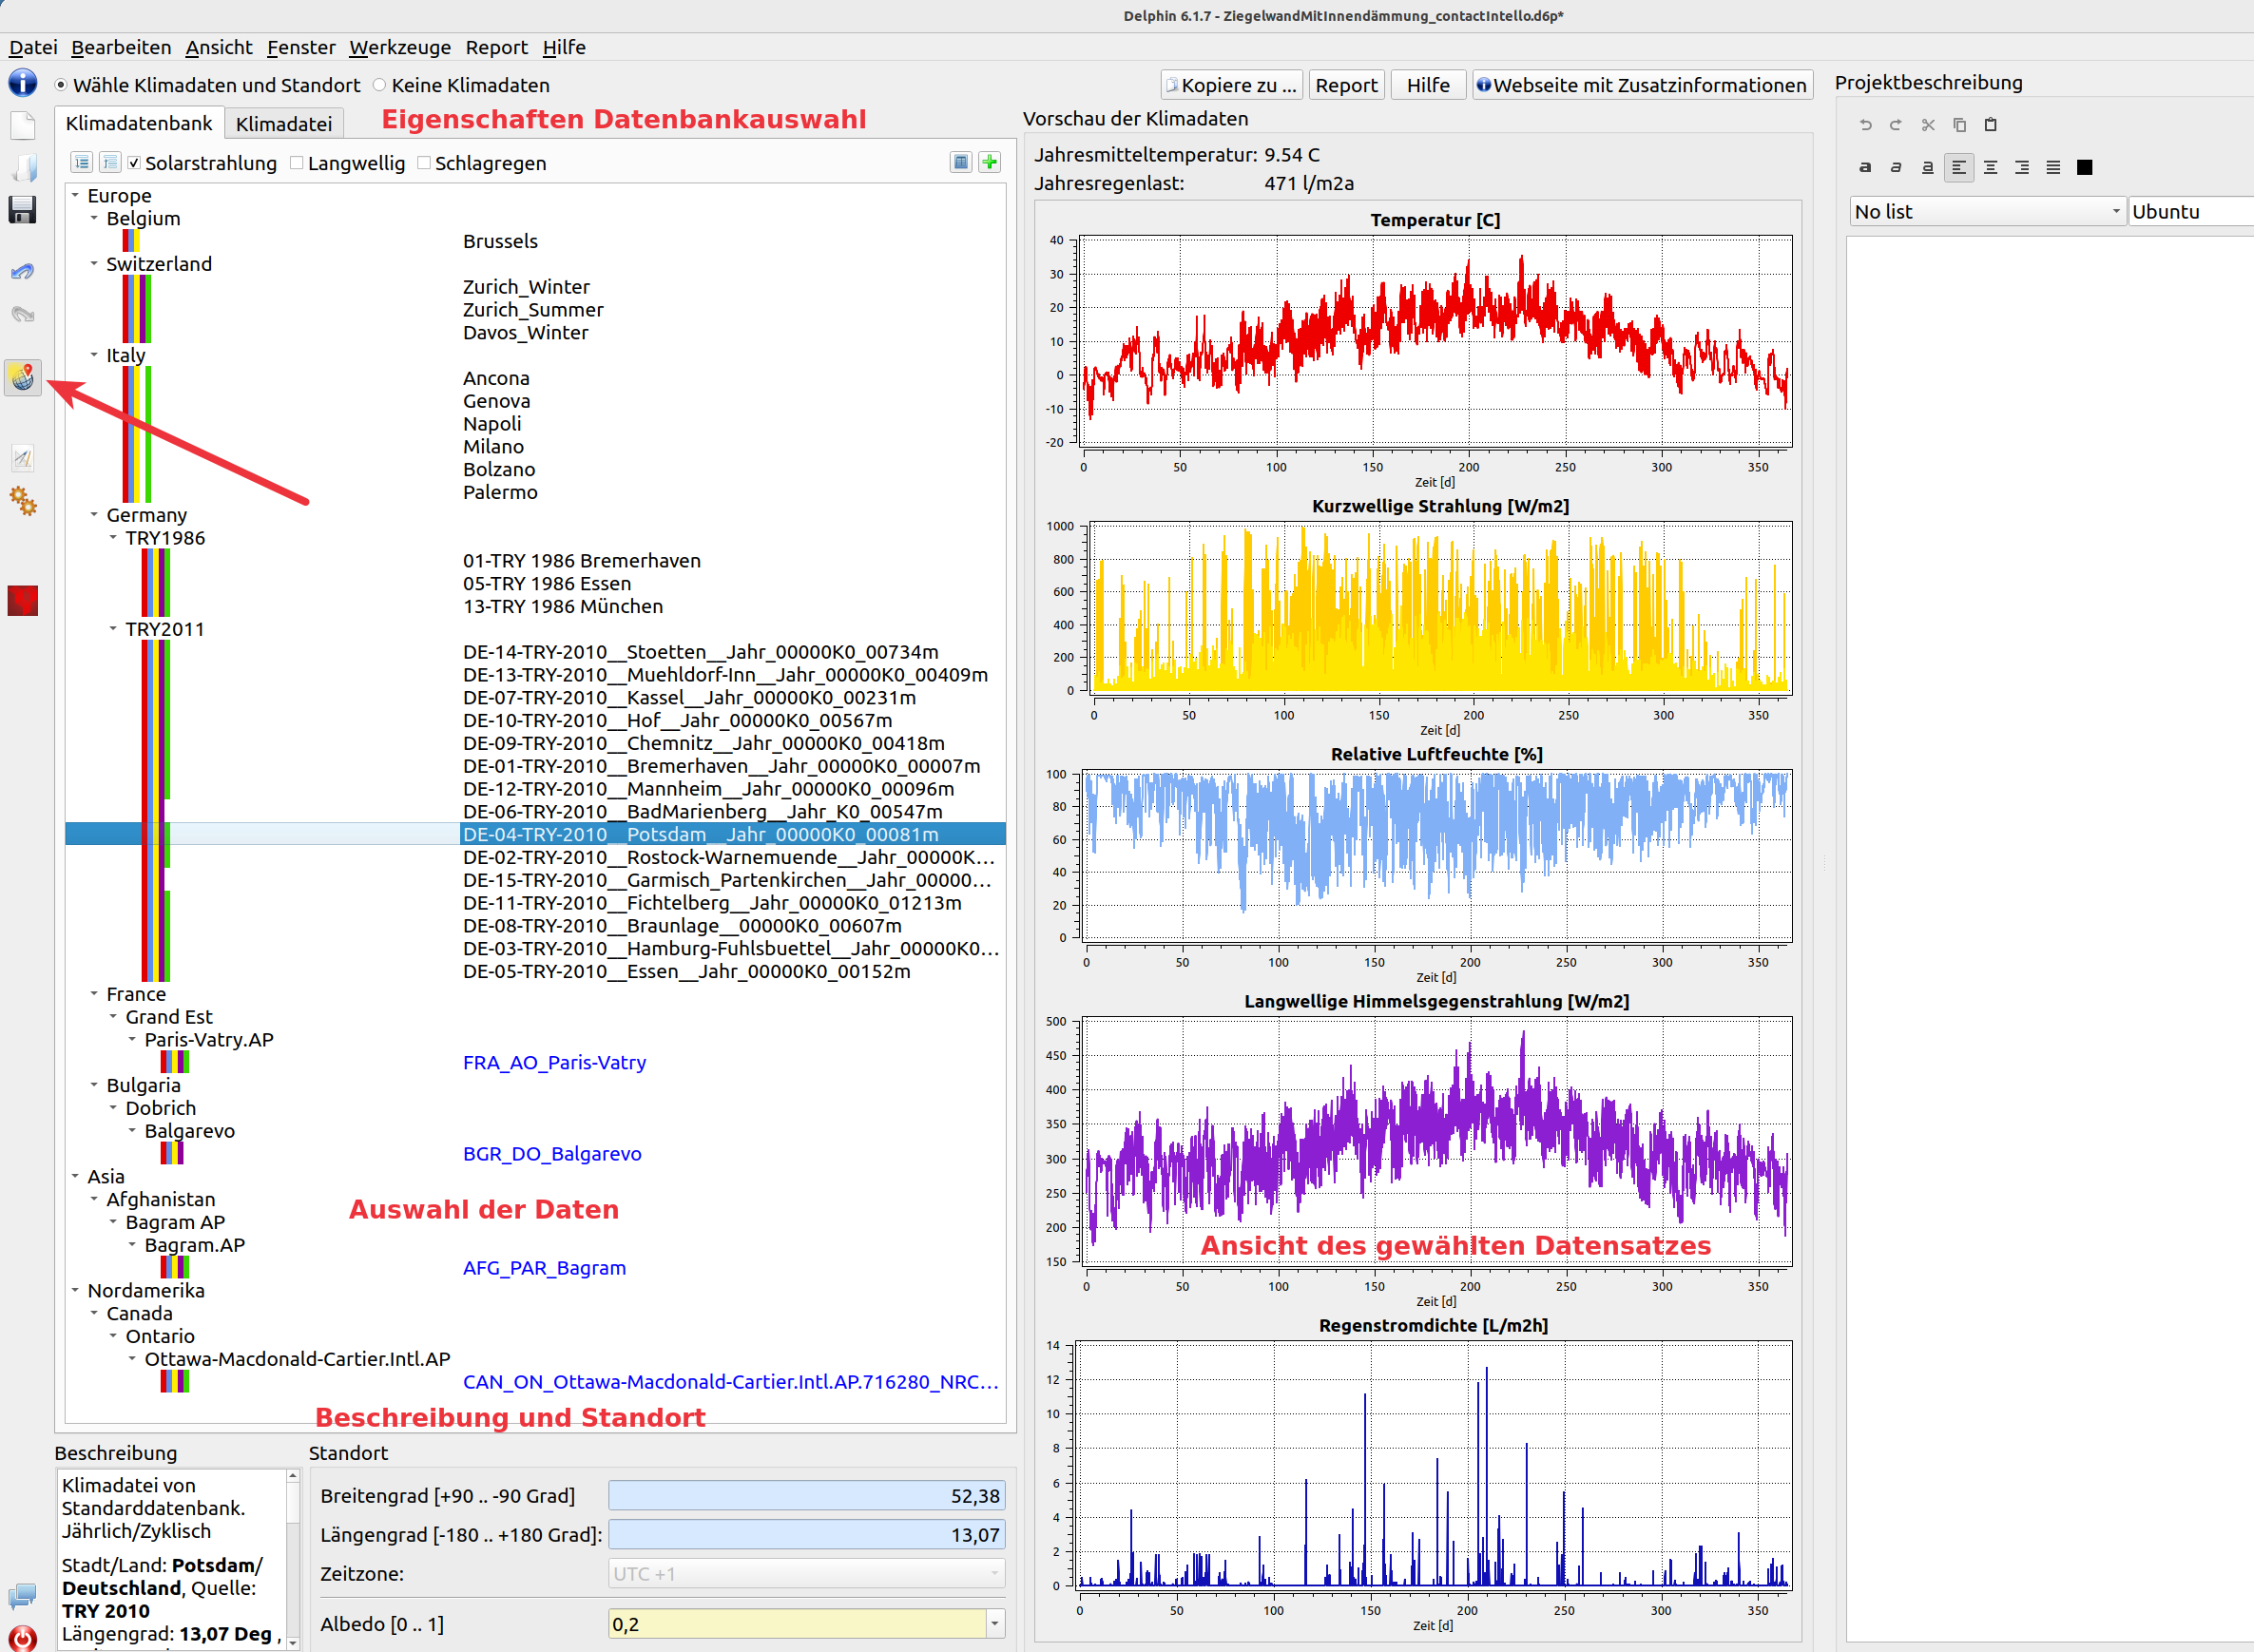Open the black text color swatch
2254x1652 pixels.
[2085, 167]
